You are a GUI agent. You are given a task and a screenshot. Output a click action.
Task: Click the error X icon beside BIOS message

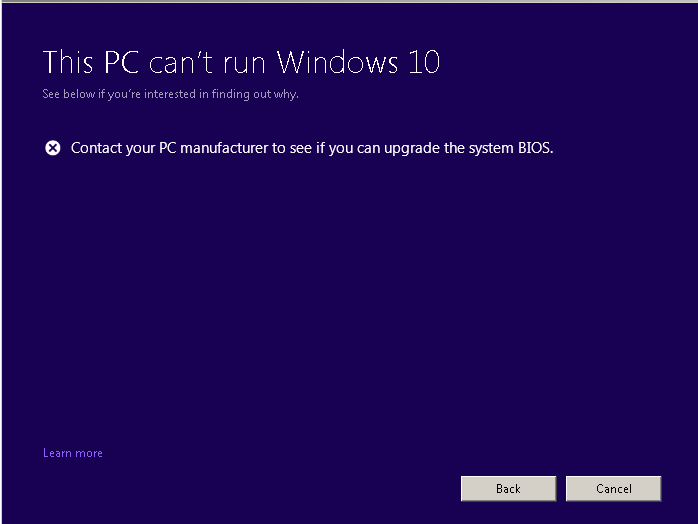[53, 148]
